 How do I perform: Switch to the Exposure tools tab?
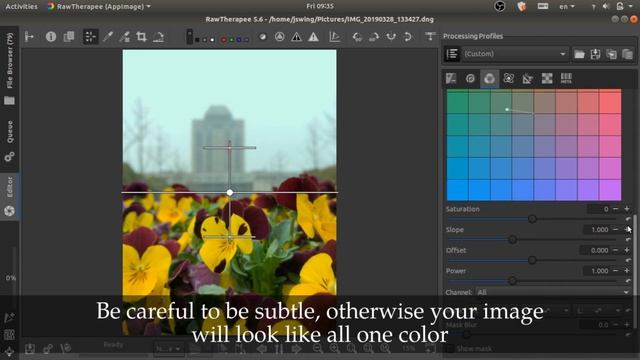pyautogui.click(x=451, y=78)
